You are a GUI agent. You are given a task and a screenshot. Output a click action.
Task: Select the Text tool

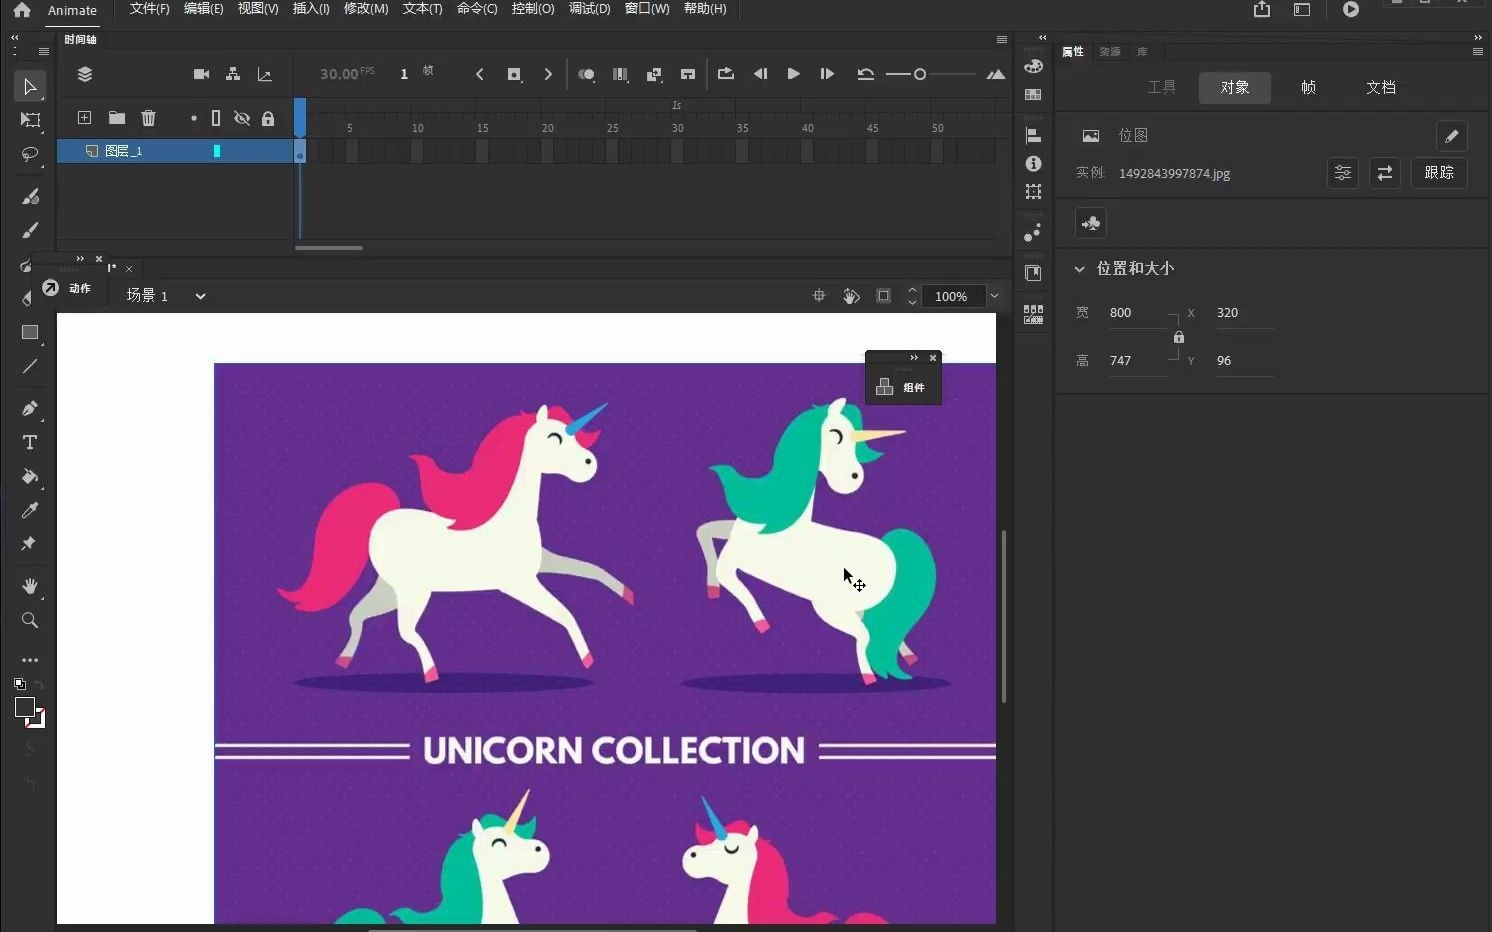pyautogui.click(x=30, y=443)
